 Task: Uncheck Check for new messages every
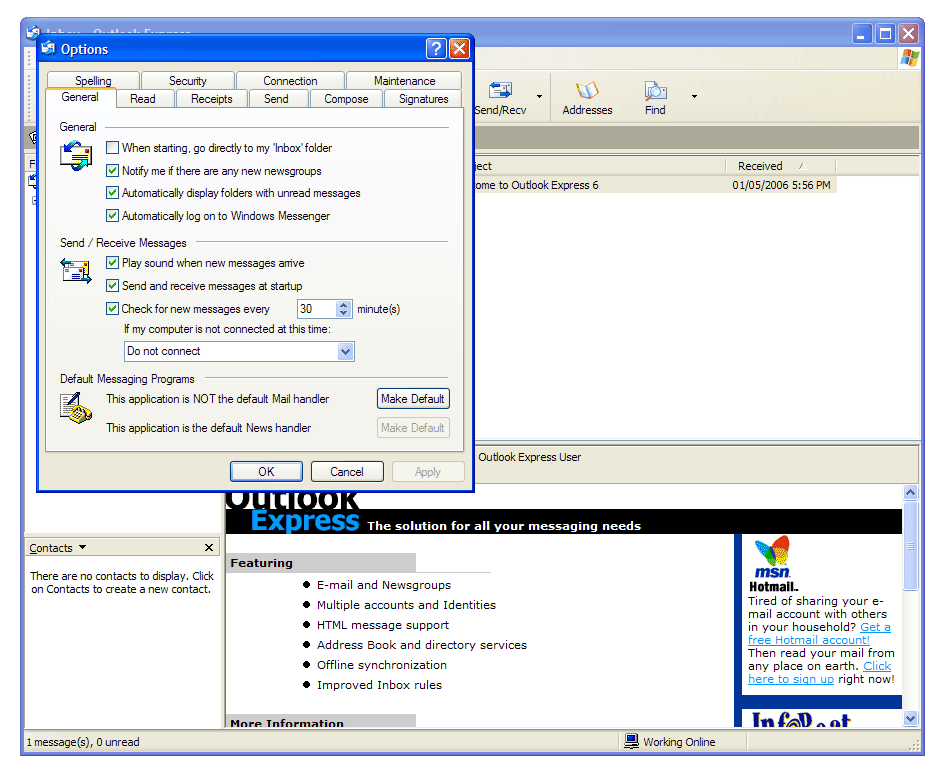click(x=112, y=308)
